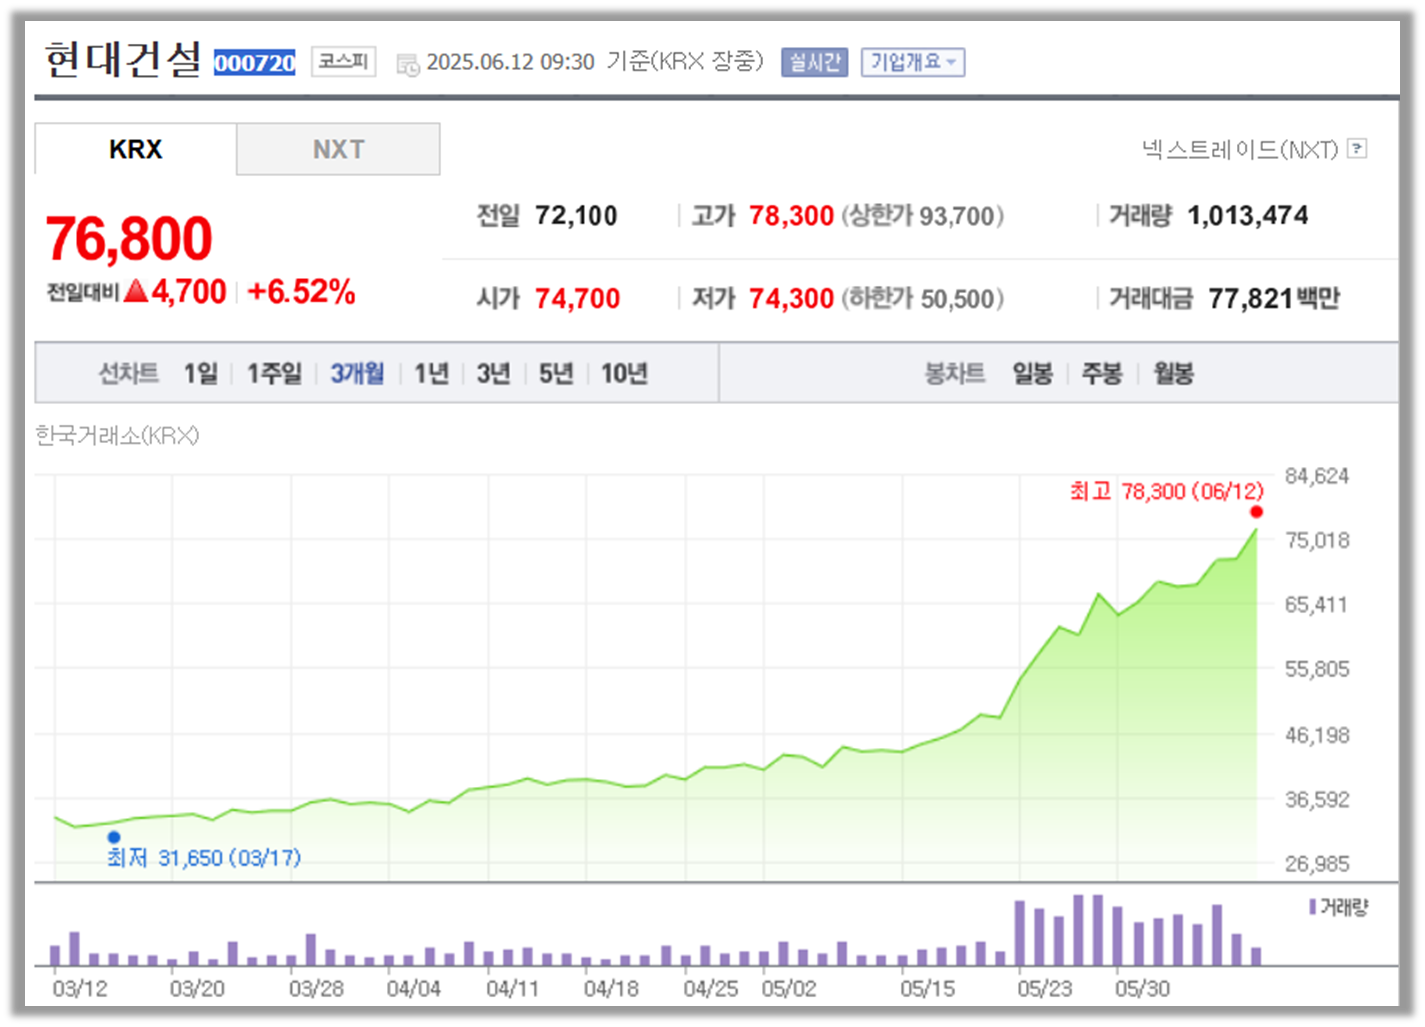Select the 3년 chart period
The width and height of the screenshot is (1425, 1027).
click(493, 373)
